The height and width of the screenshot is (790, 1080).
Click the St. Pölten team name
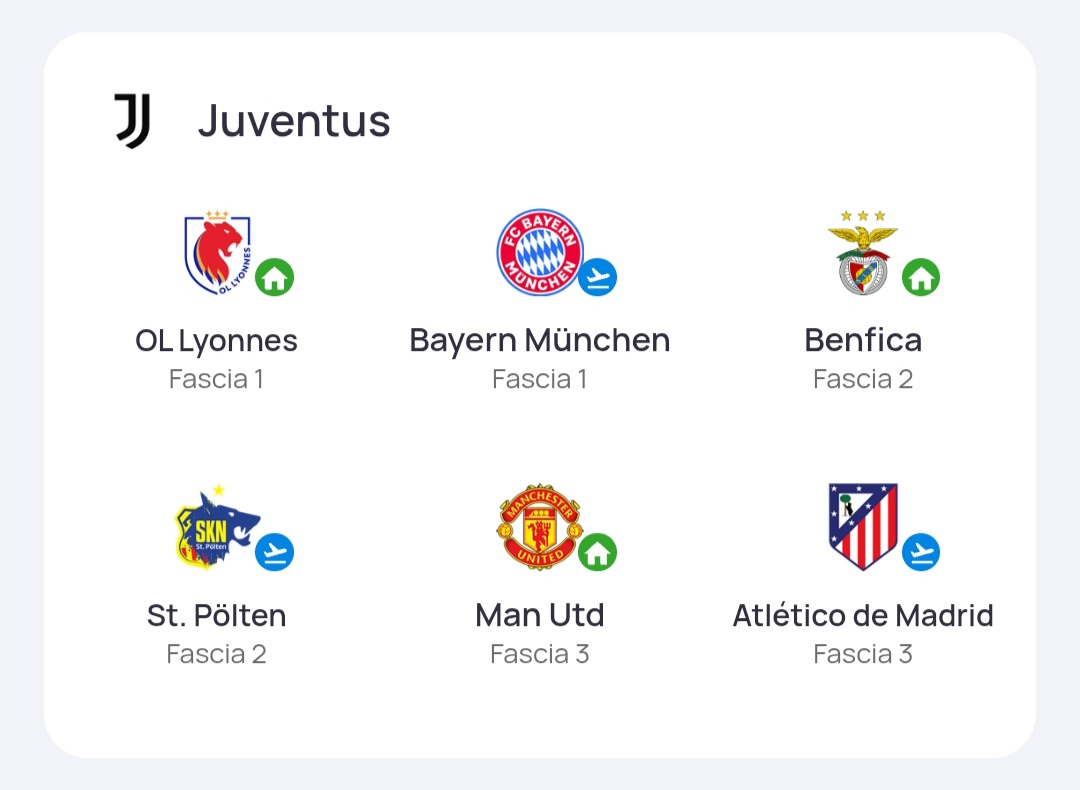pos(216,616)
